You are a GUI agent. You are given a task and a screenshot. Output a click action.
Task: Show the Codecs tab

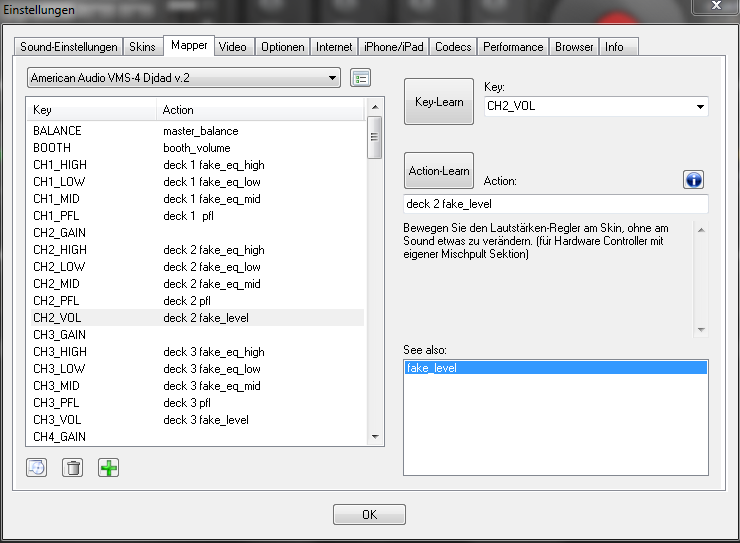point(453,47)
